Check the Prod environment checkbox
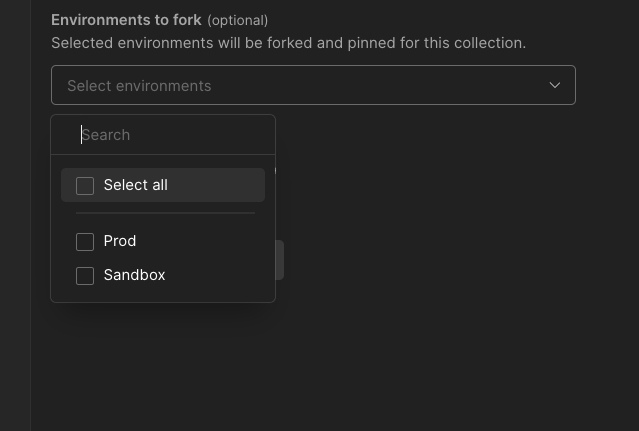Screen dimensions: 639x431 [x=85, y=241]
